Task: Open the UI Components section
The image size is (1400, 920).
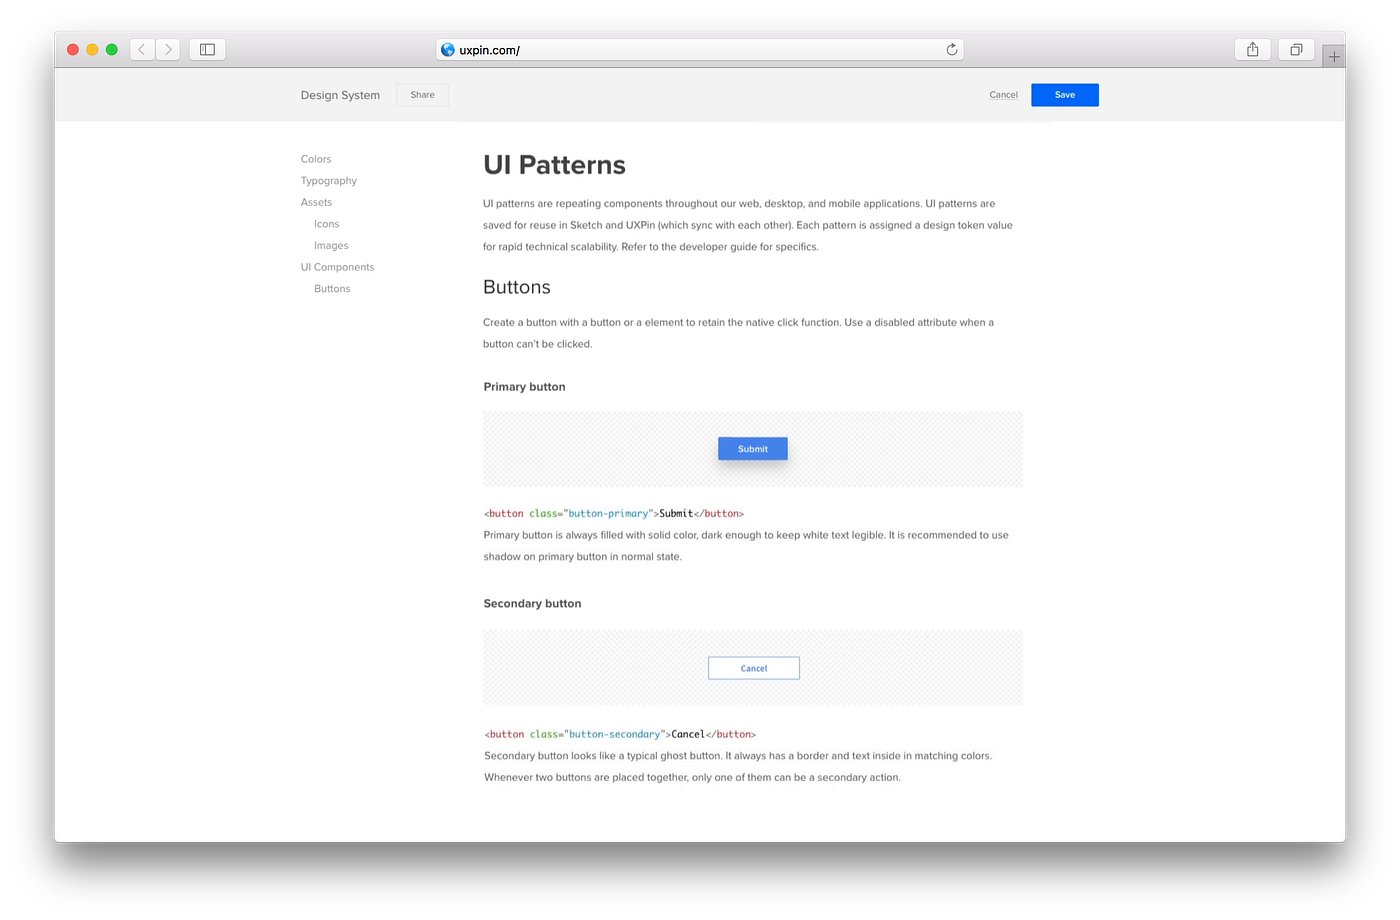Action: 337,267
